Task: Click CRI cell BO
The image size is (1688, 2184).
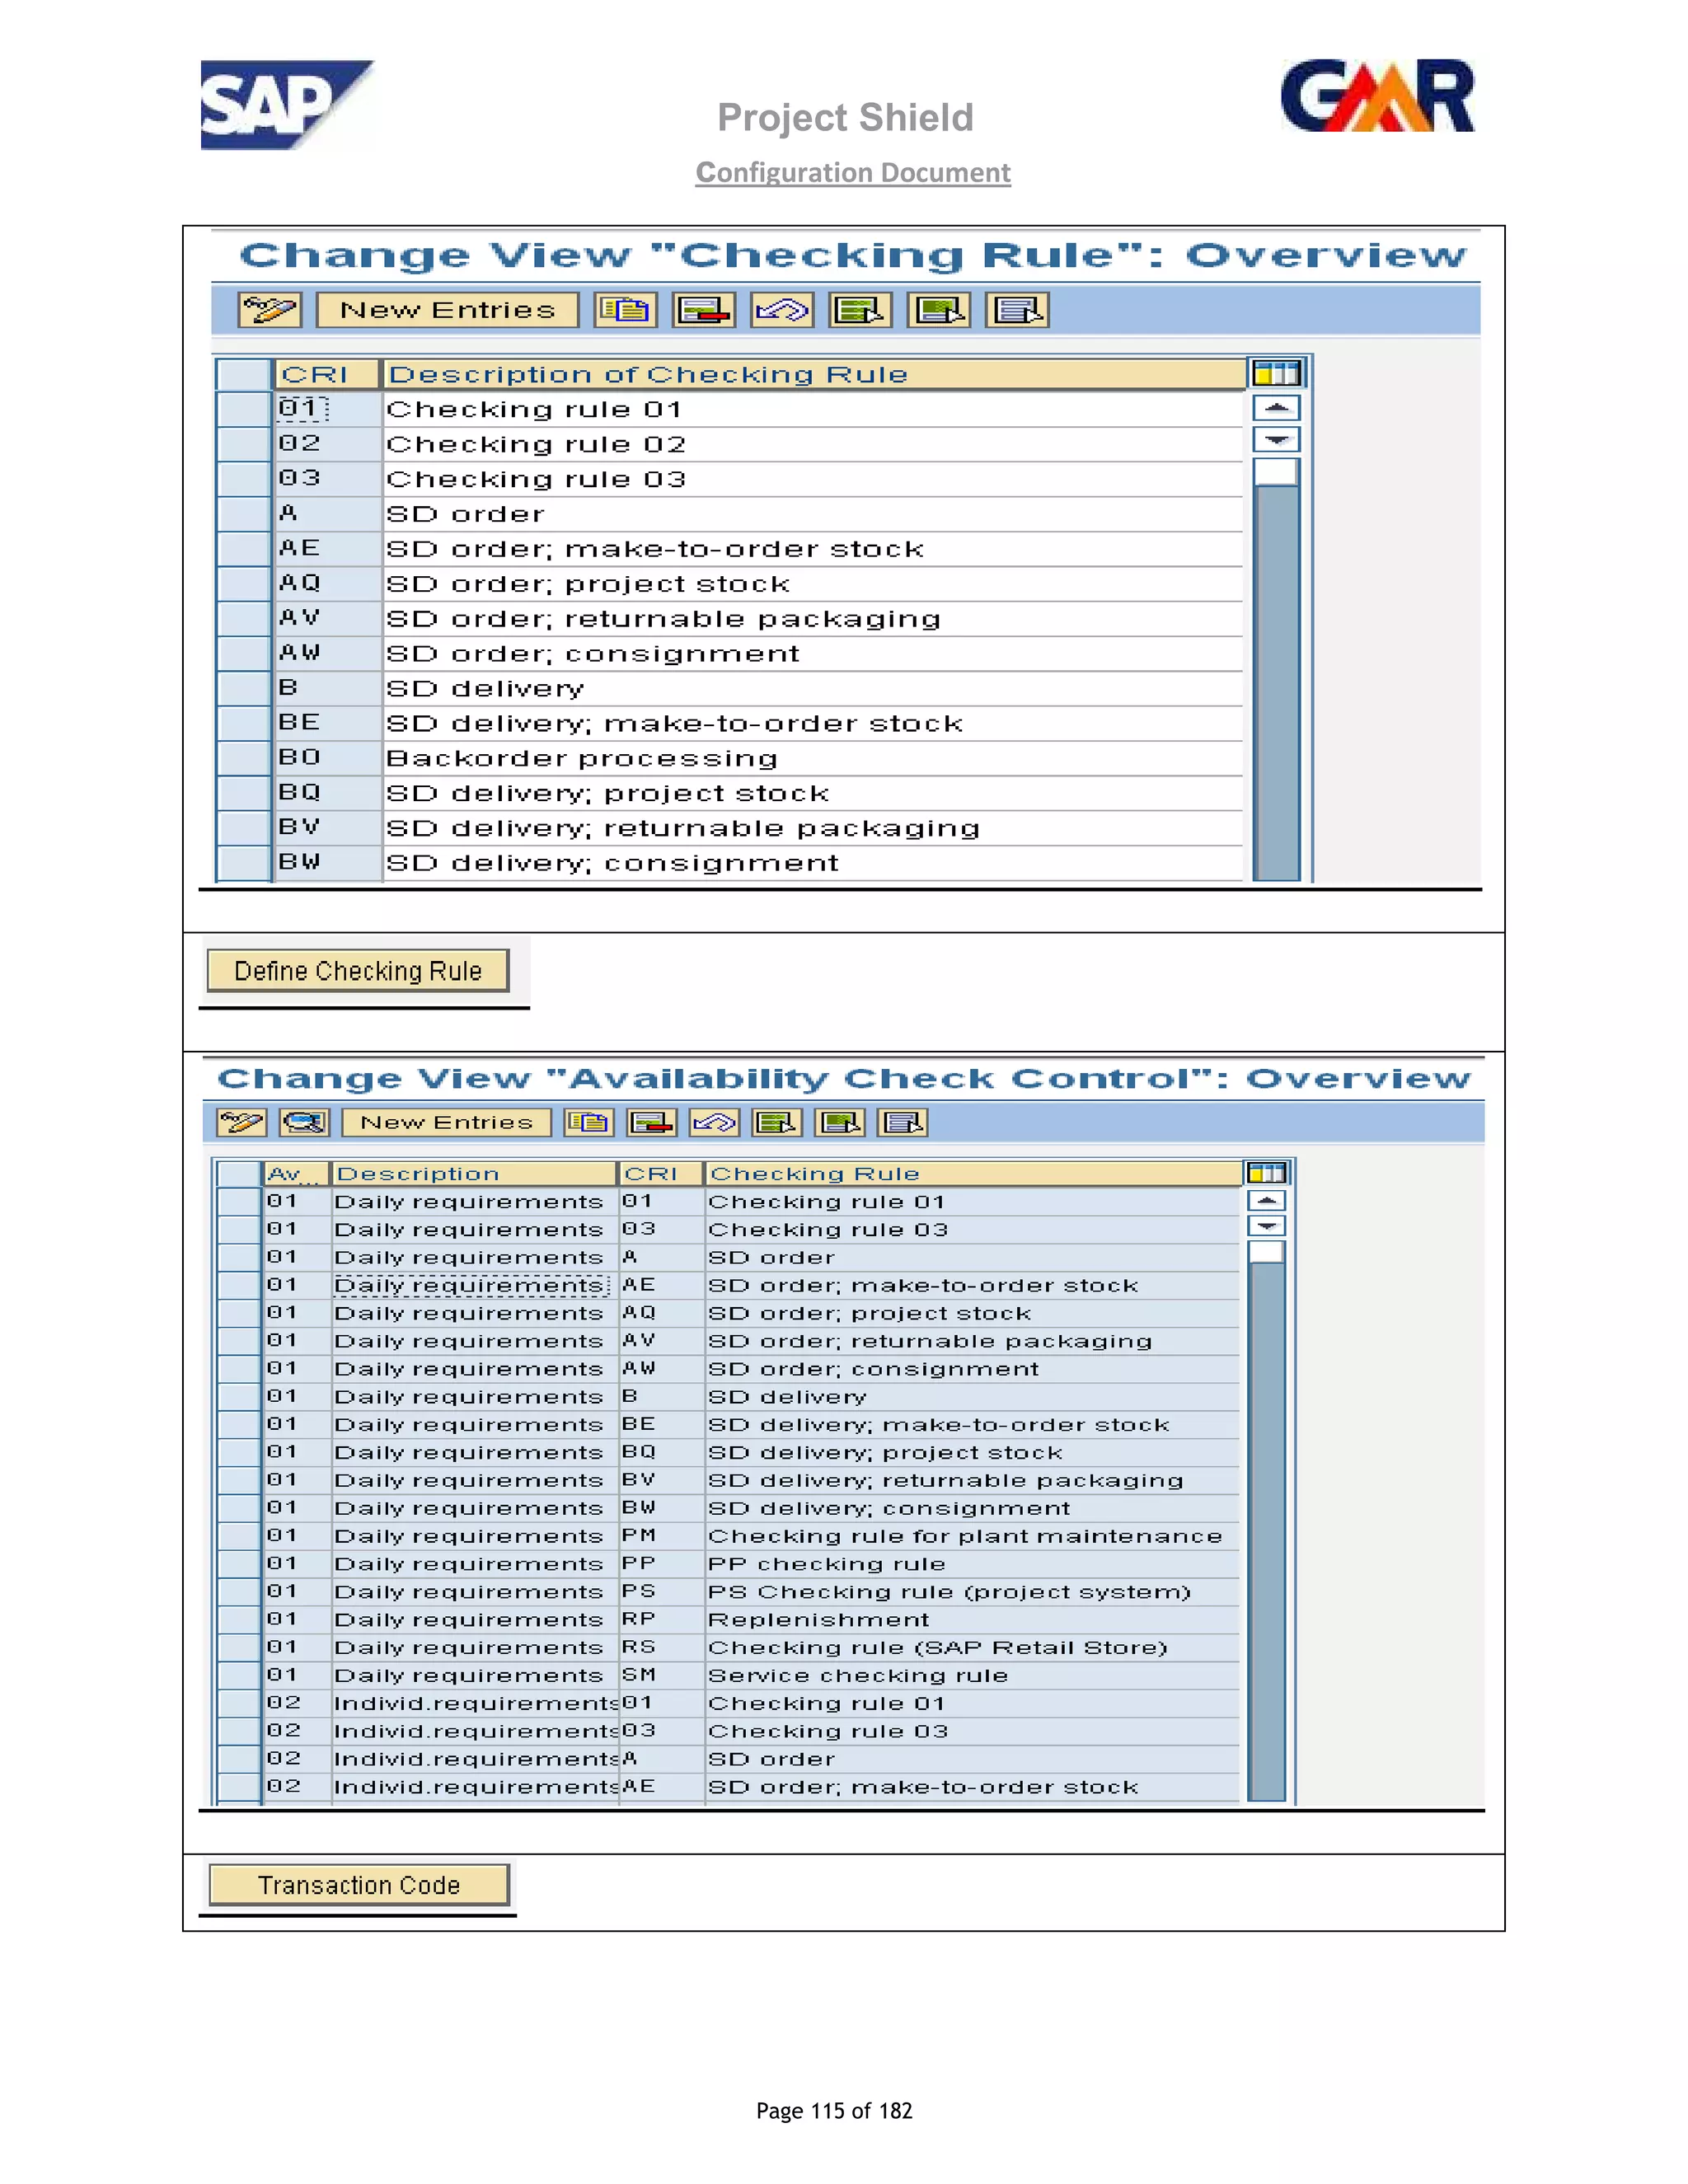Action: click(328, 758)
